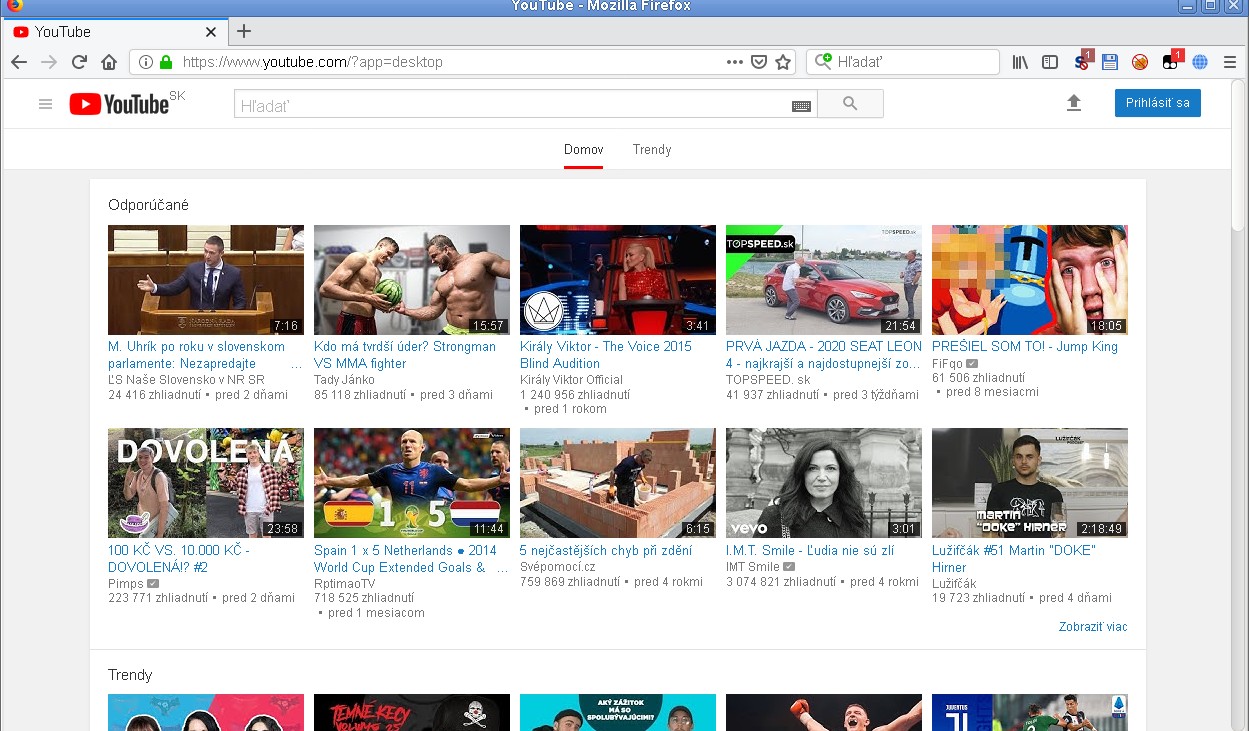
Task: Open the Pimps channel link
Action: [x=125, y=583]
